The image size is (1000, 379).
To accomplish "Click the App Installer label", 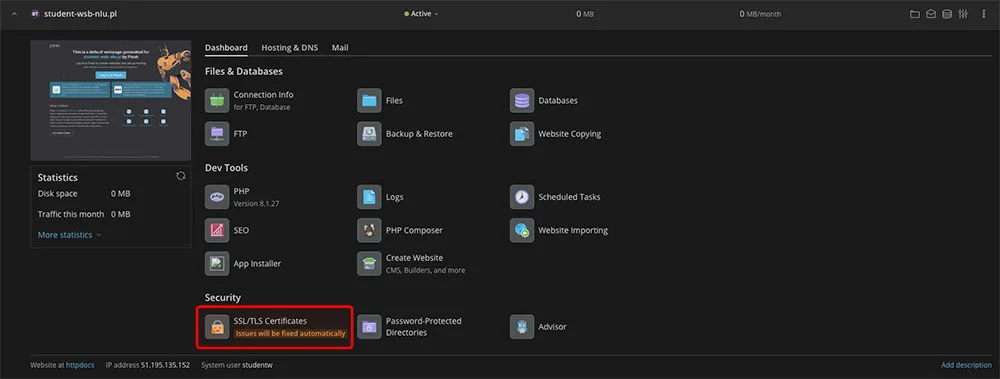I will point(257,264).
